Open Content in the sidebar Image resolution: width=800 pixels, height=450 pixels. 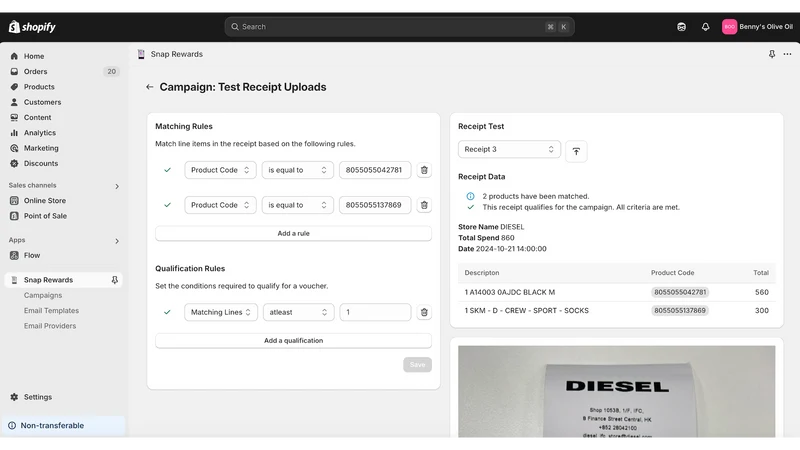(37, 117)
